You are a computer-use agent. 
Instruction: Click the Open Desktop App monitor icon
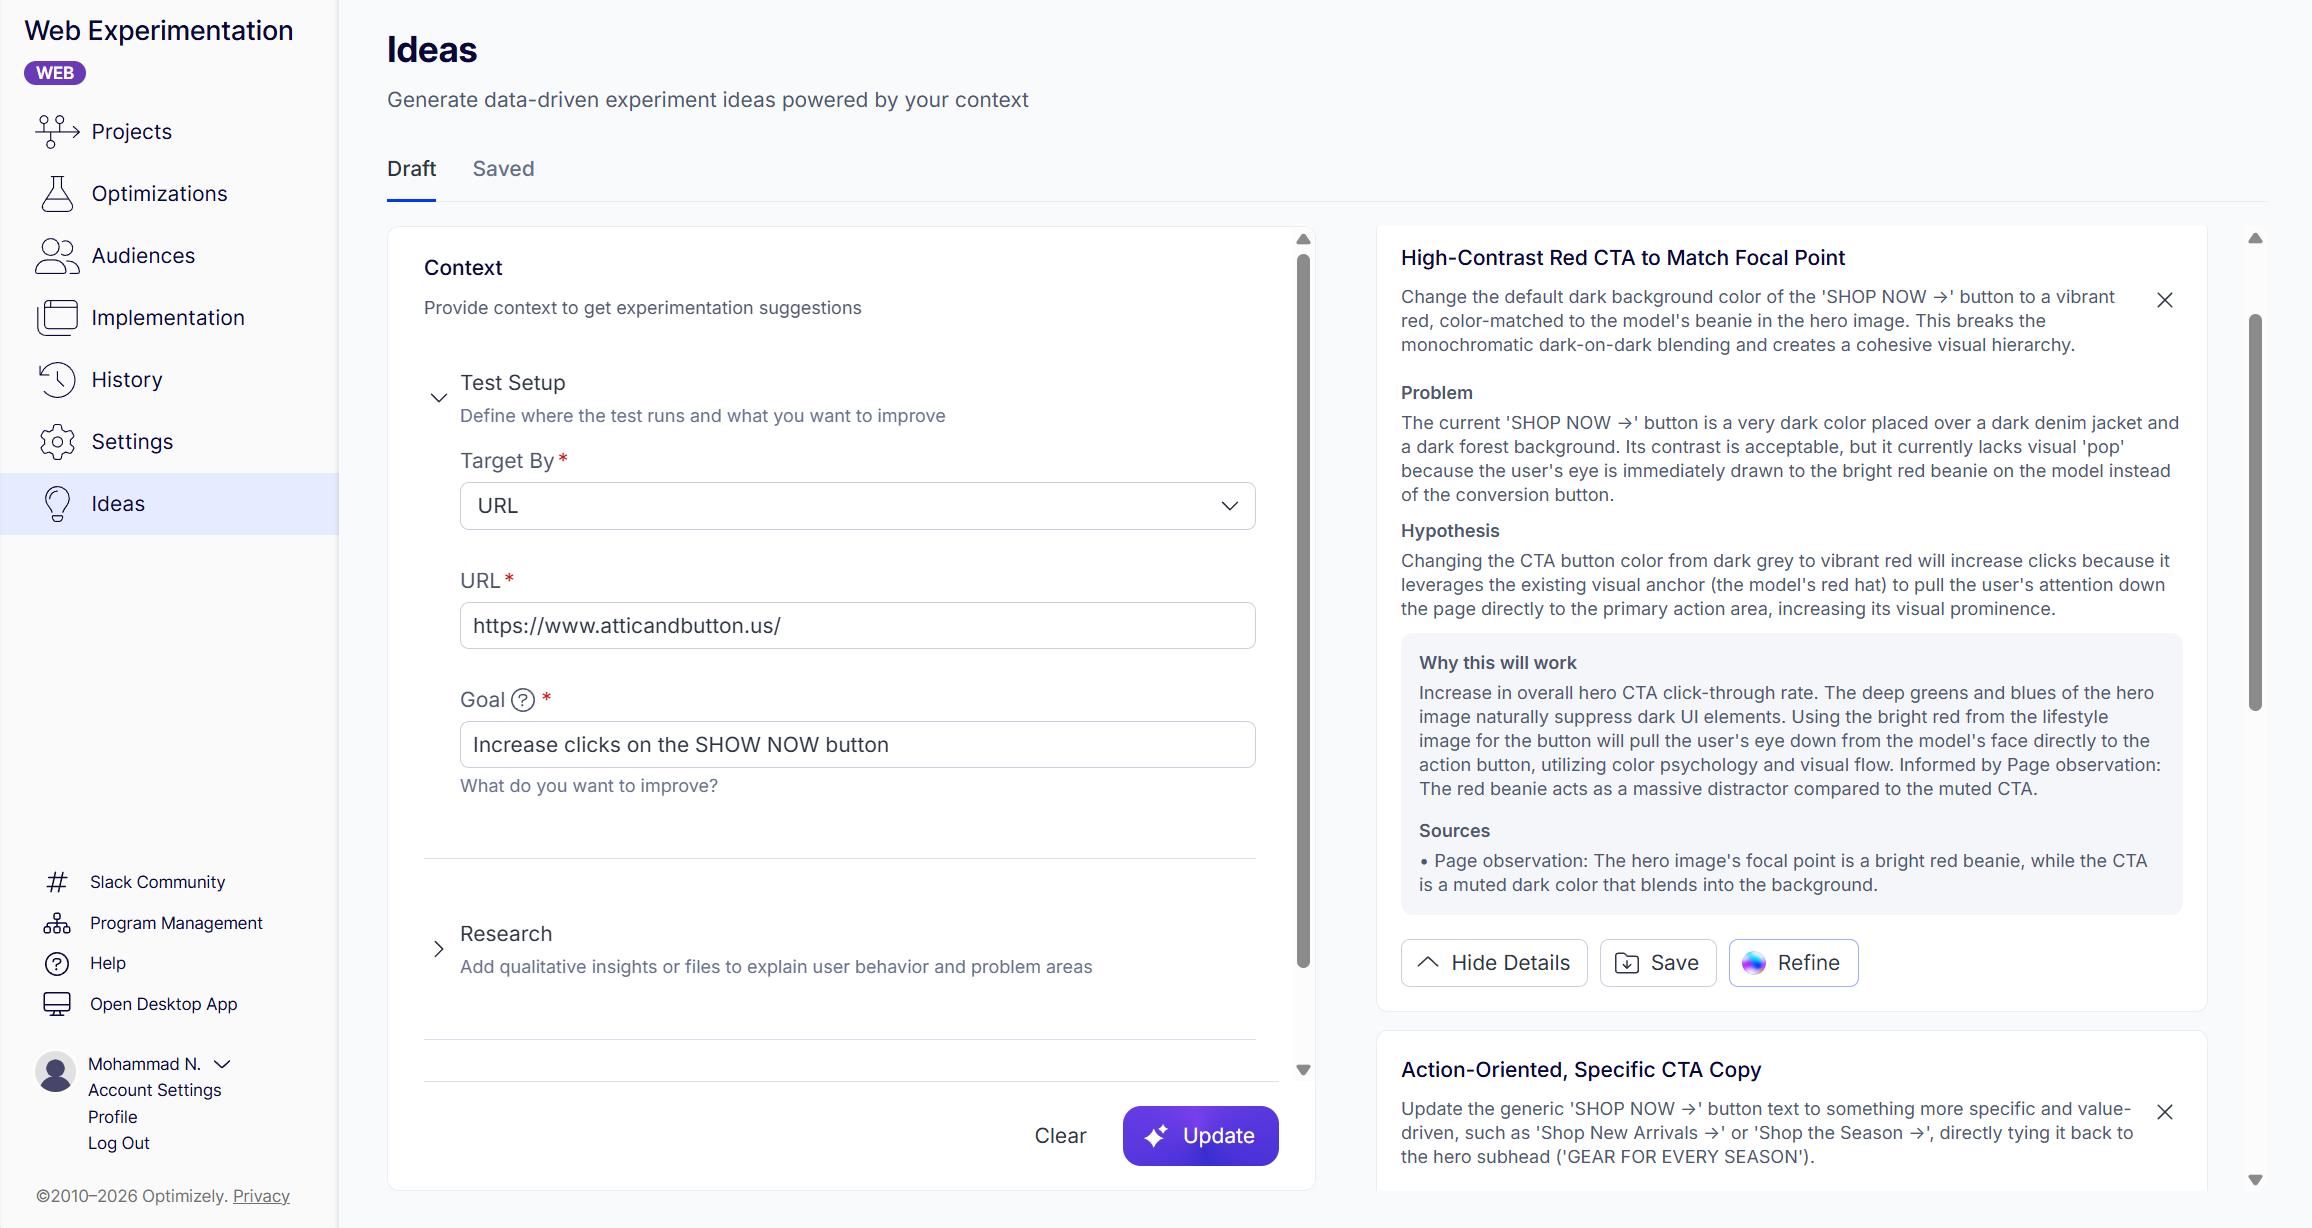point(57,1004)
